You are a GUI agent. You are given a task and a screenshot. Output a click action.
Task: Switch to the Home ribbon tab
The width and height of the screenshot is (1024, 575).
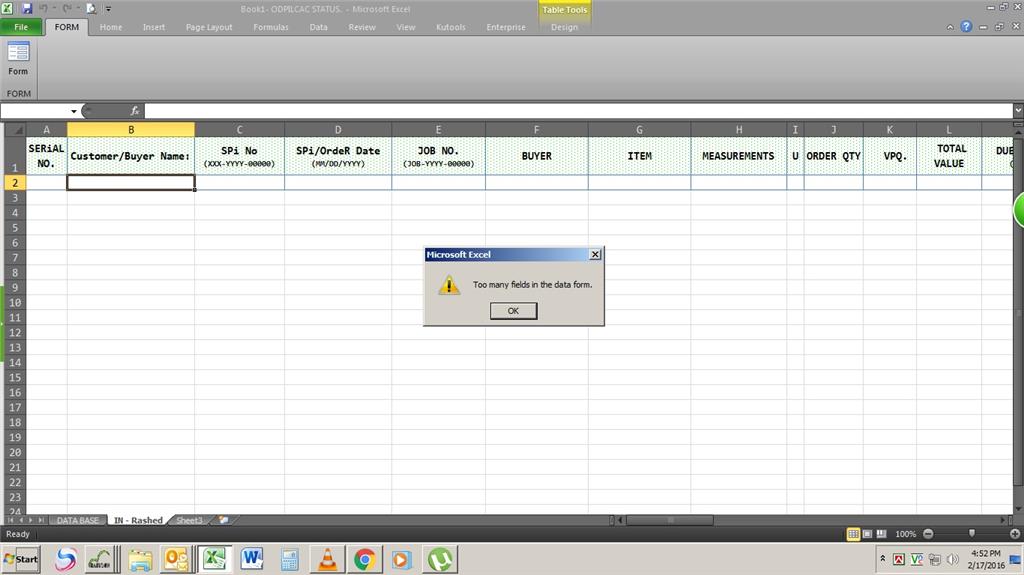point(111,27)
